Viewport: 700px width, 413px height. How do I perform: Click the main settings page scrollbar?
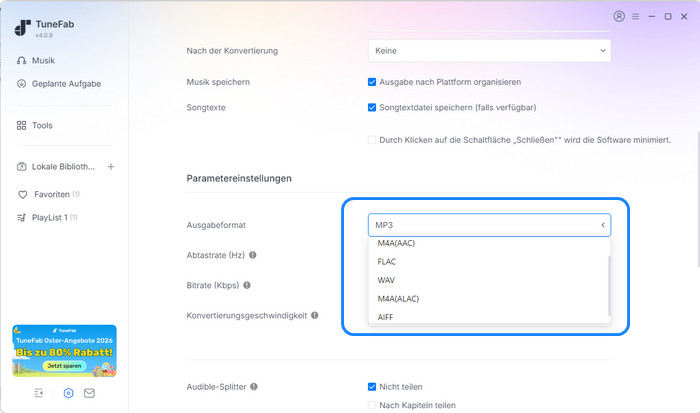698,200
